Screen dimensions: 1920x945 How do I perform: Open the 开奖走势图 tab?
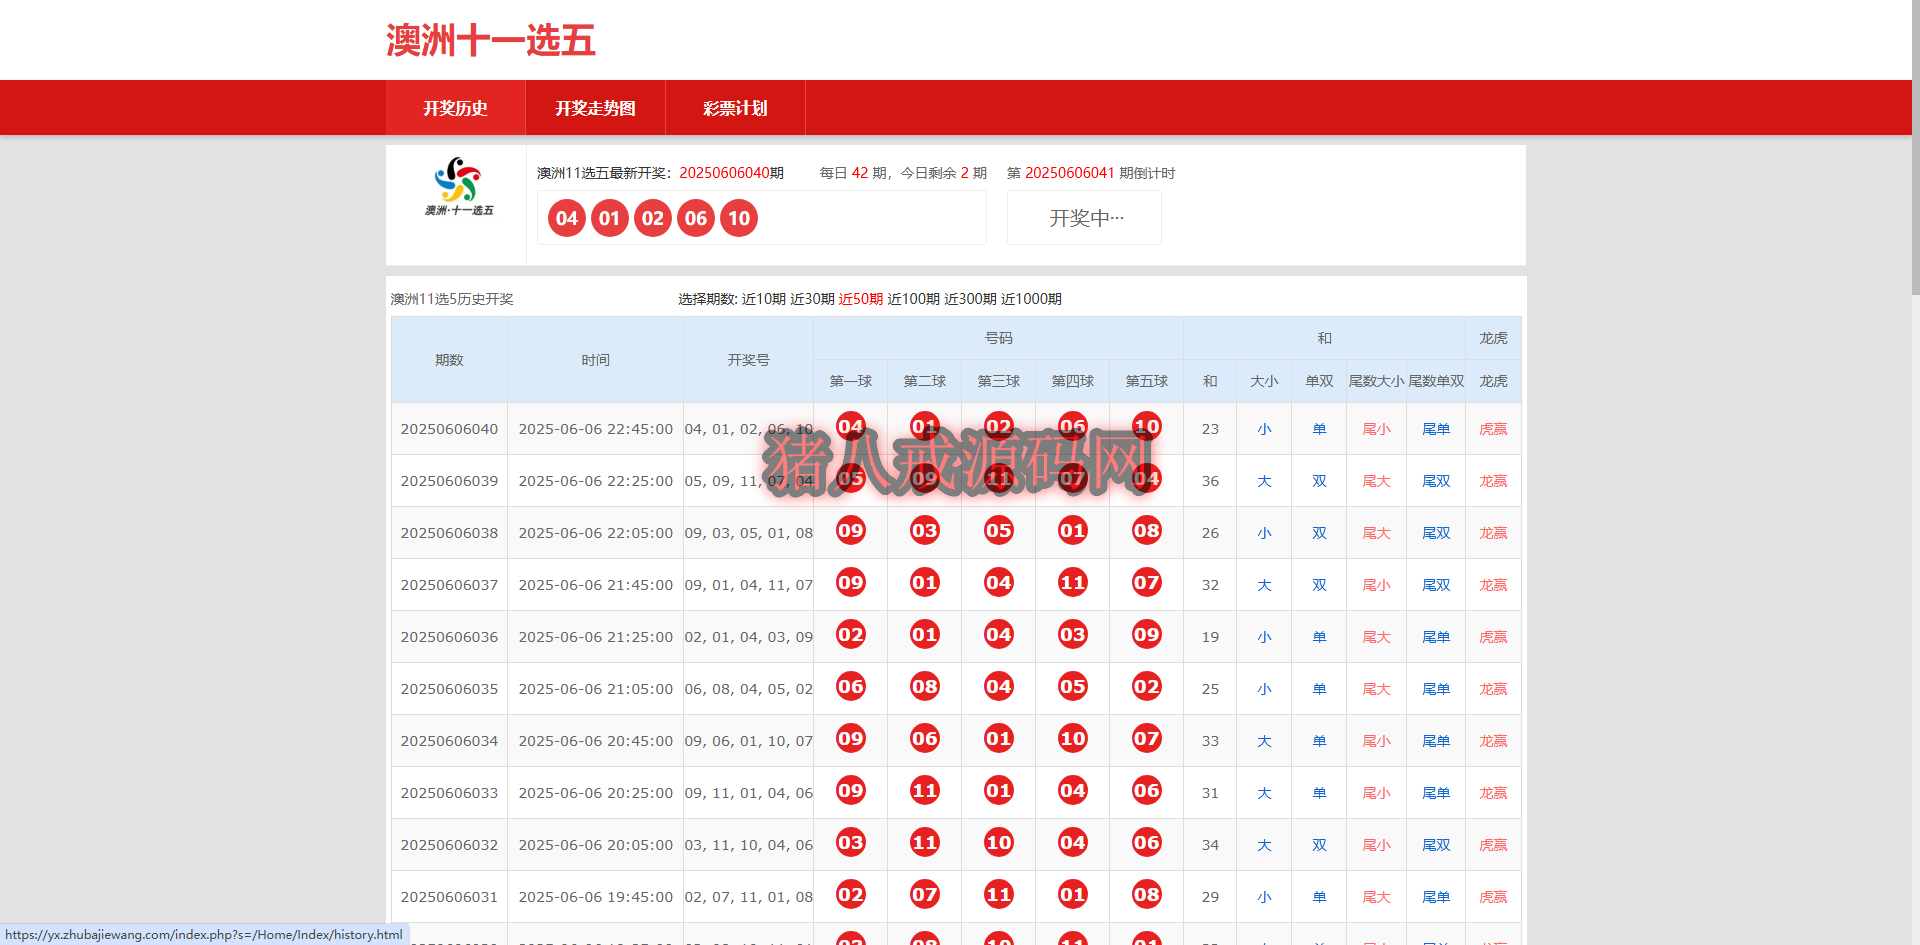click(595, 108)
